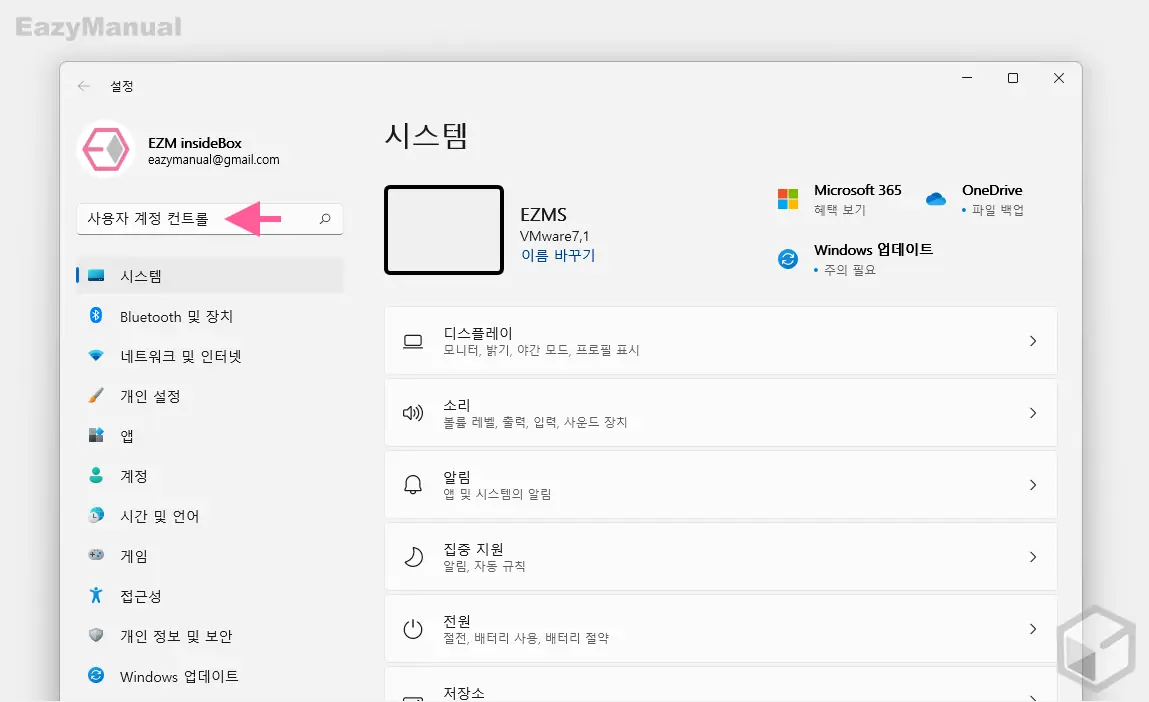Select 네트워크 및 인터넷 in sidebar
The width and height of the screenshot is (1149, 702).
click(x=180, y=356)
